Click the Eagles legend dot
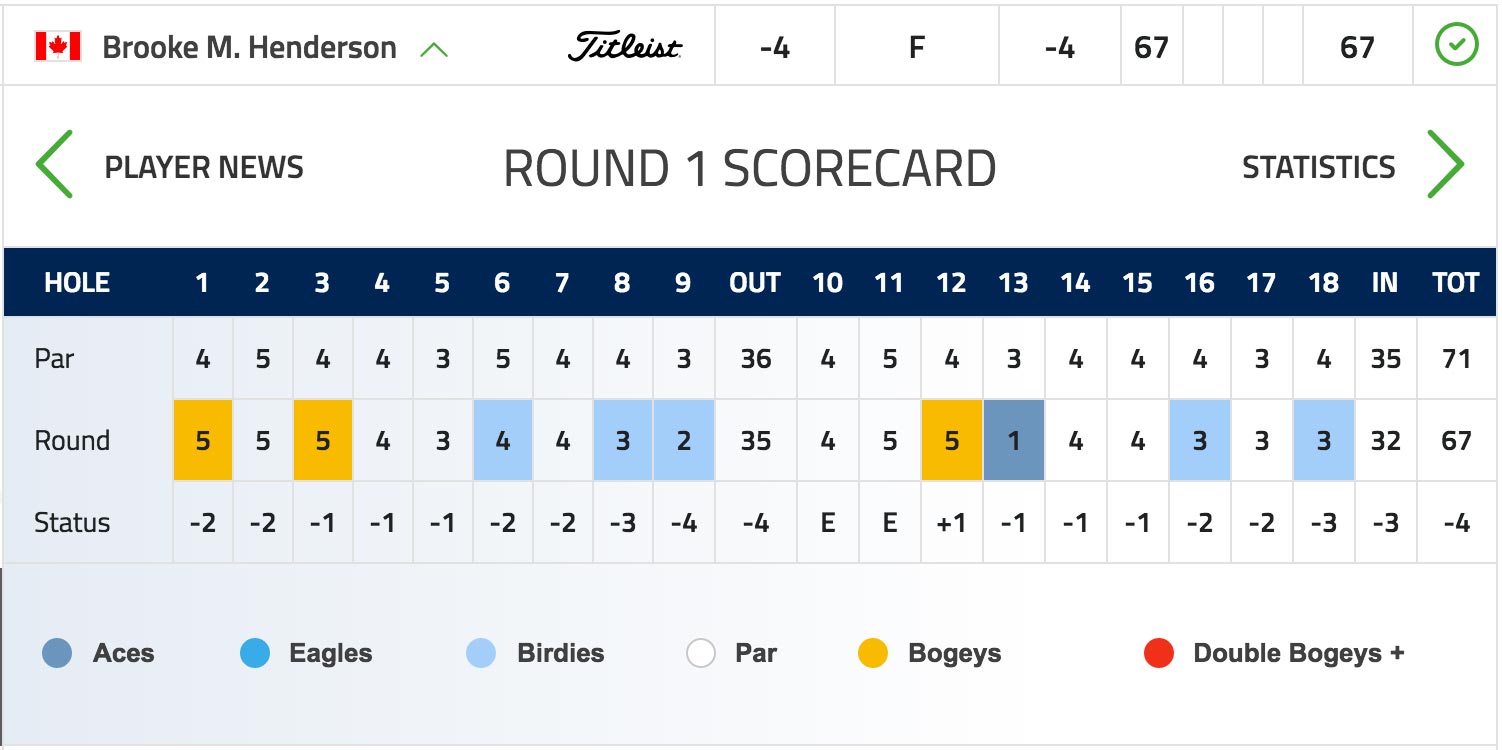This screenshot has width=1502, height=750. [x=255, y=654]
